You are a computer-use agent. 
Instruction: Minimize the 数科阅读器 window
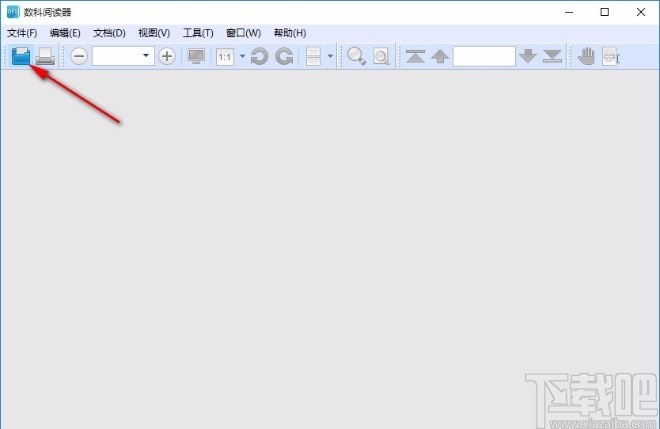(x=569, y=12)
